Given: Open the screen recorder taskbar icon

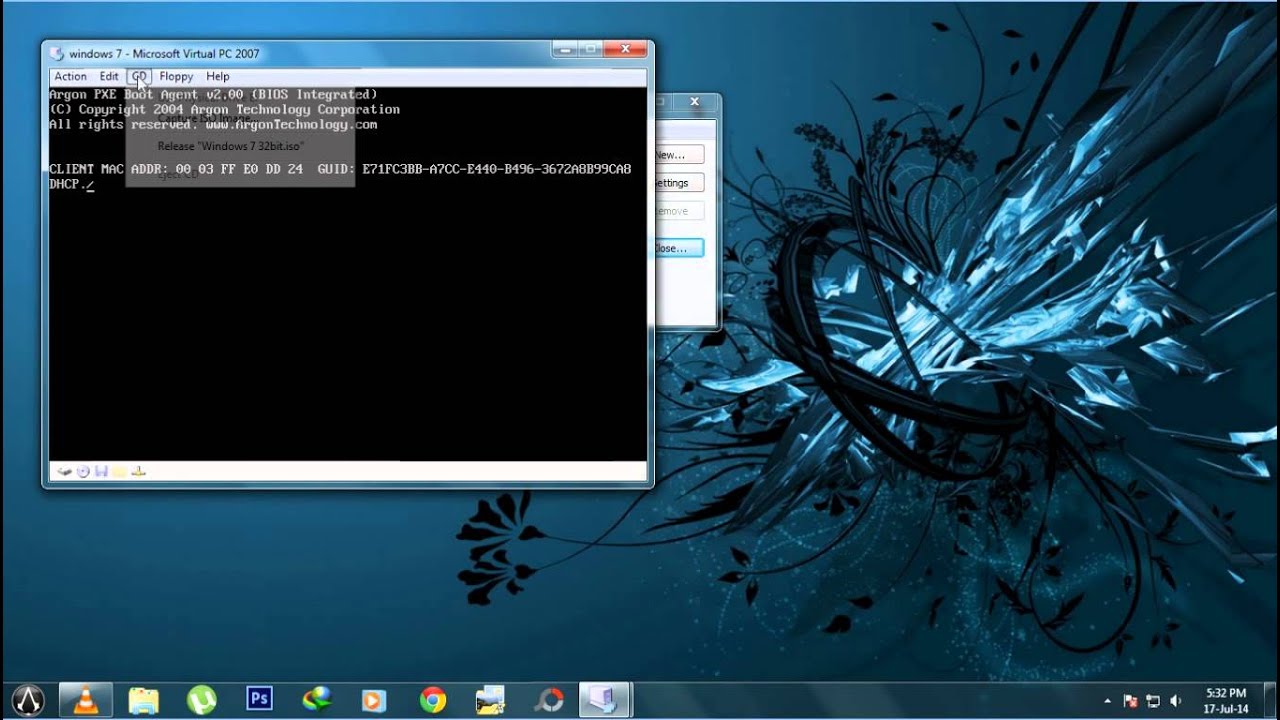Looking at the screenshot, I should (x=548, y=700).
